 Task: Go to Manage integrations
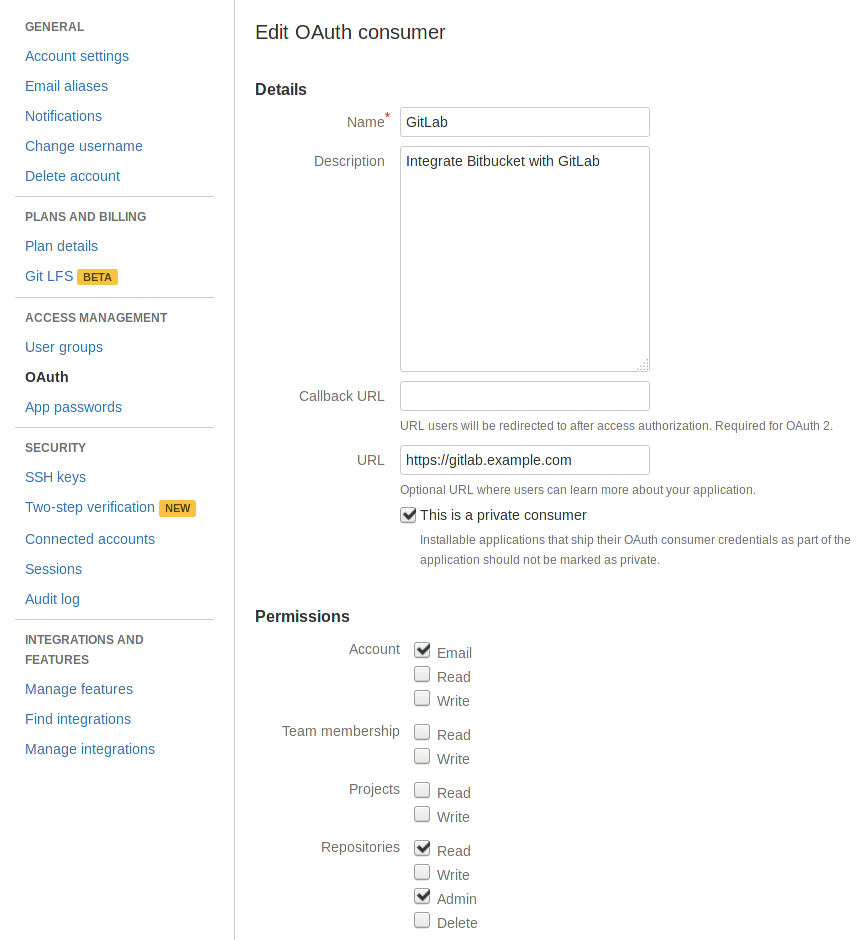click(x=90, y=749)
